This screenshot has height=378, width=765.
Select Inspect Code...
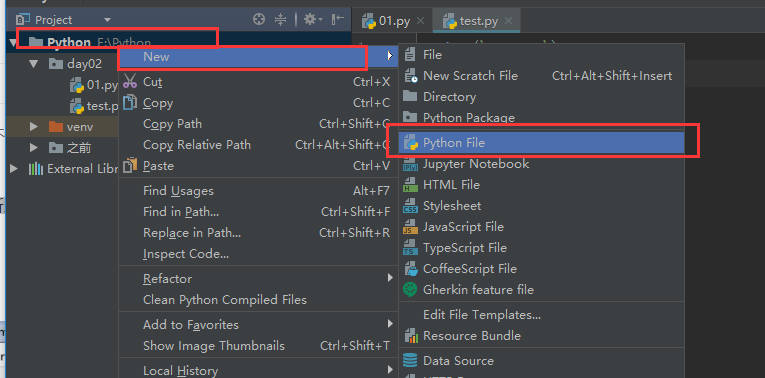point(258,254)
